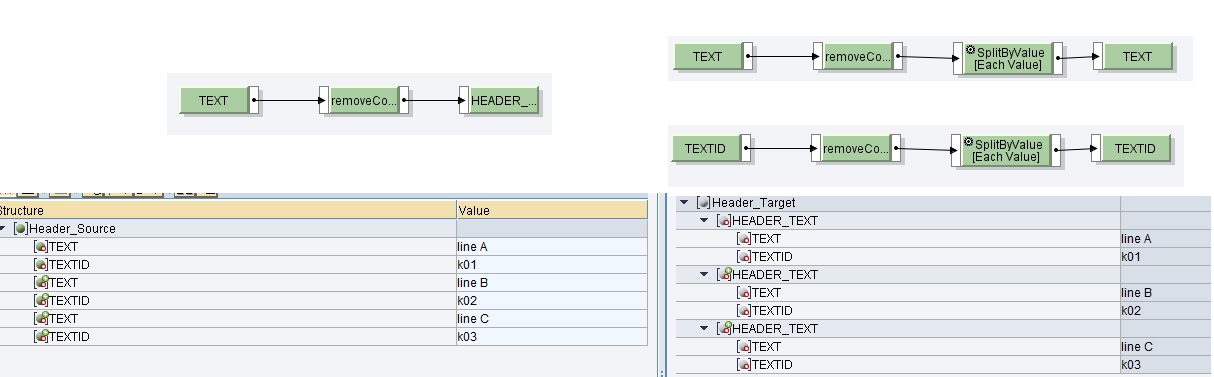
Task: Click value 'k01' in Header_Target tree
Action: [x=1131, y=257]
